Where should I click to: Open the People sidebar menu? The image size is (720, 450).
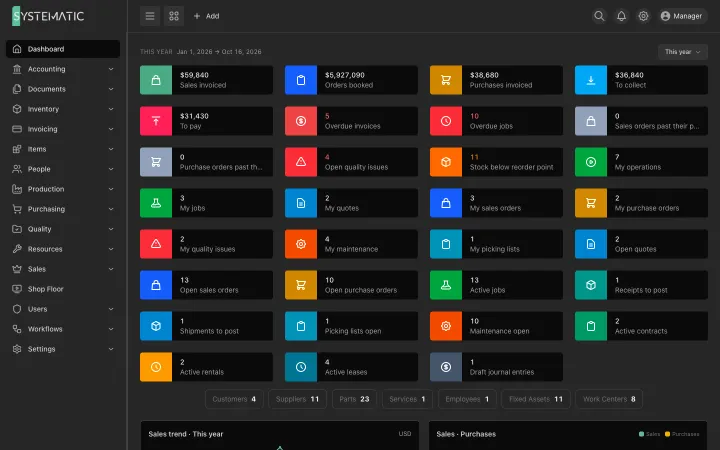(63, 169)
